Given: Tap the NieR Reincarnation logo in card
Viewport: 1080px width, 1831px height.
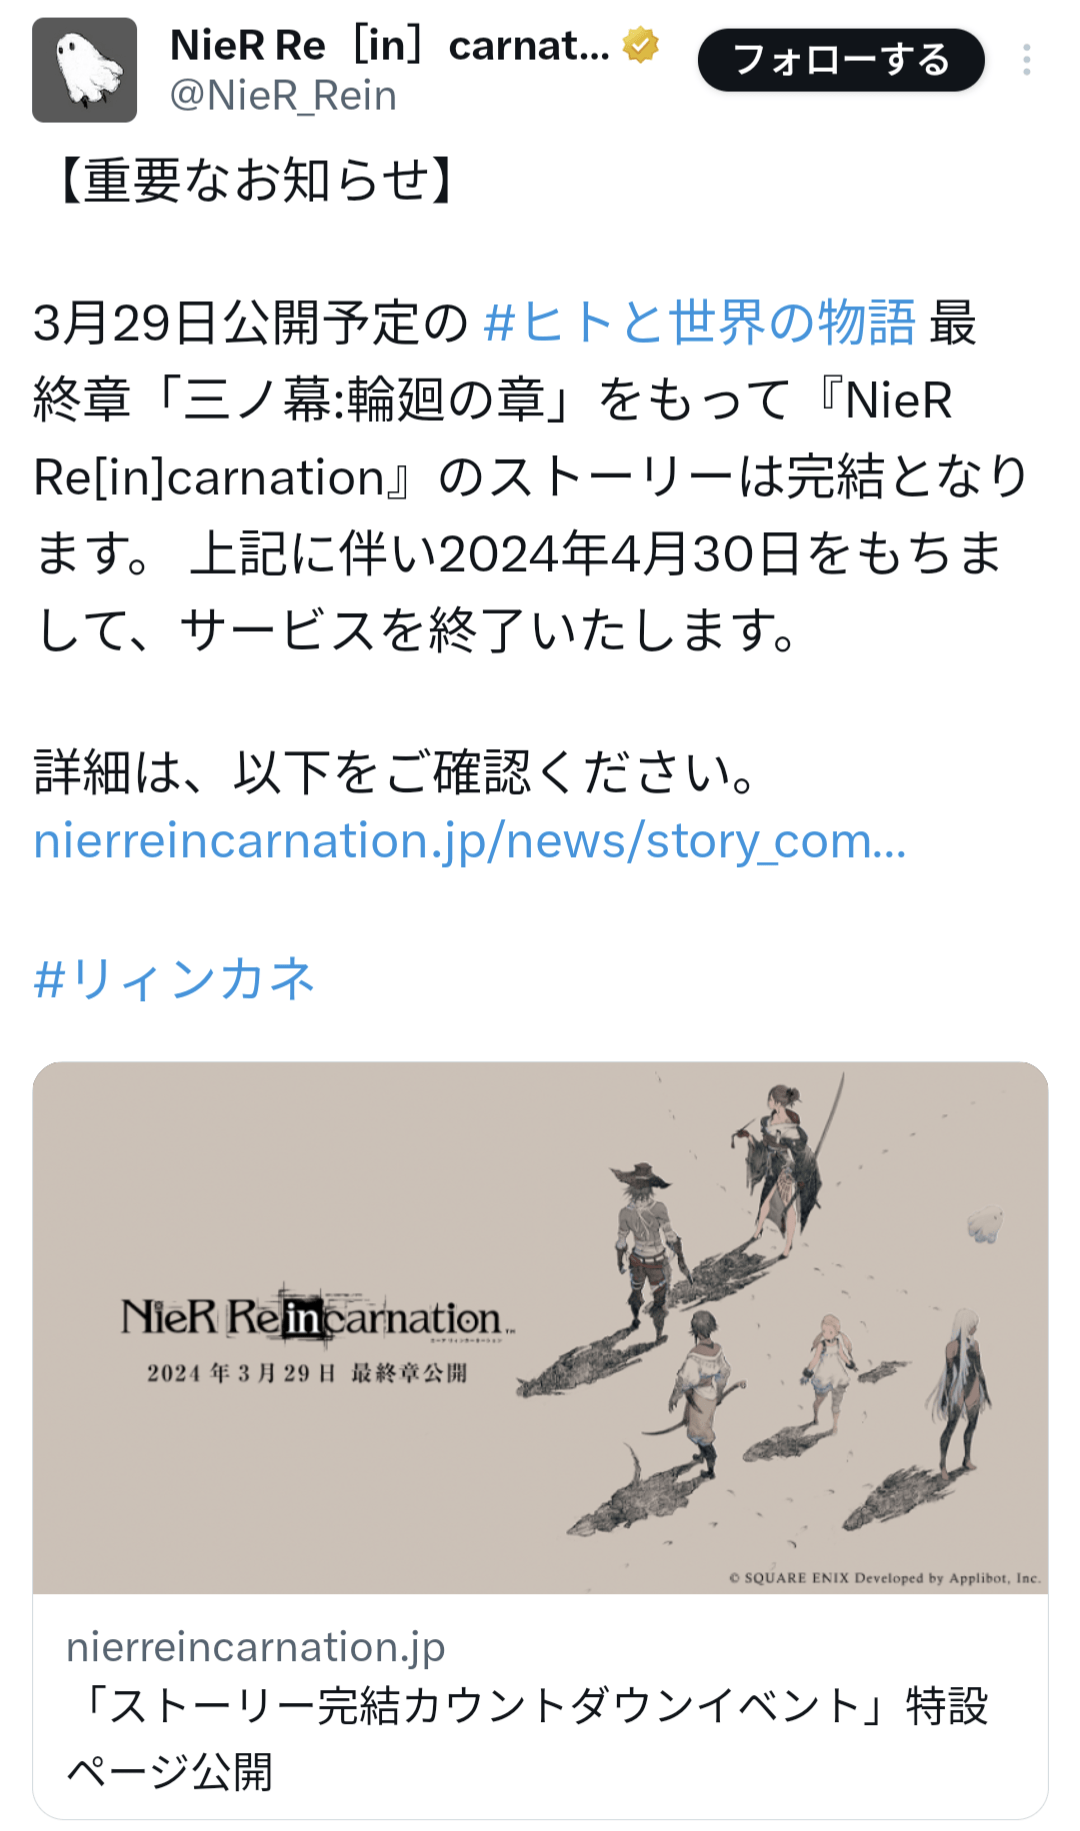Looking at the screenshot, I should (x=316, y=1318).
